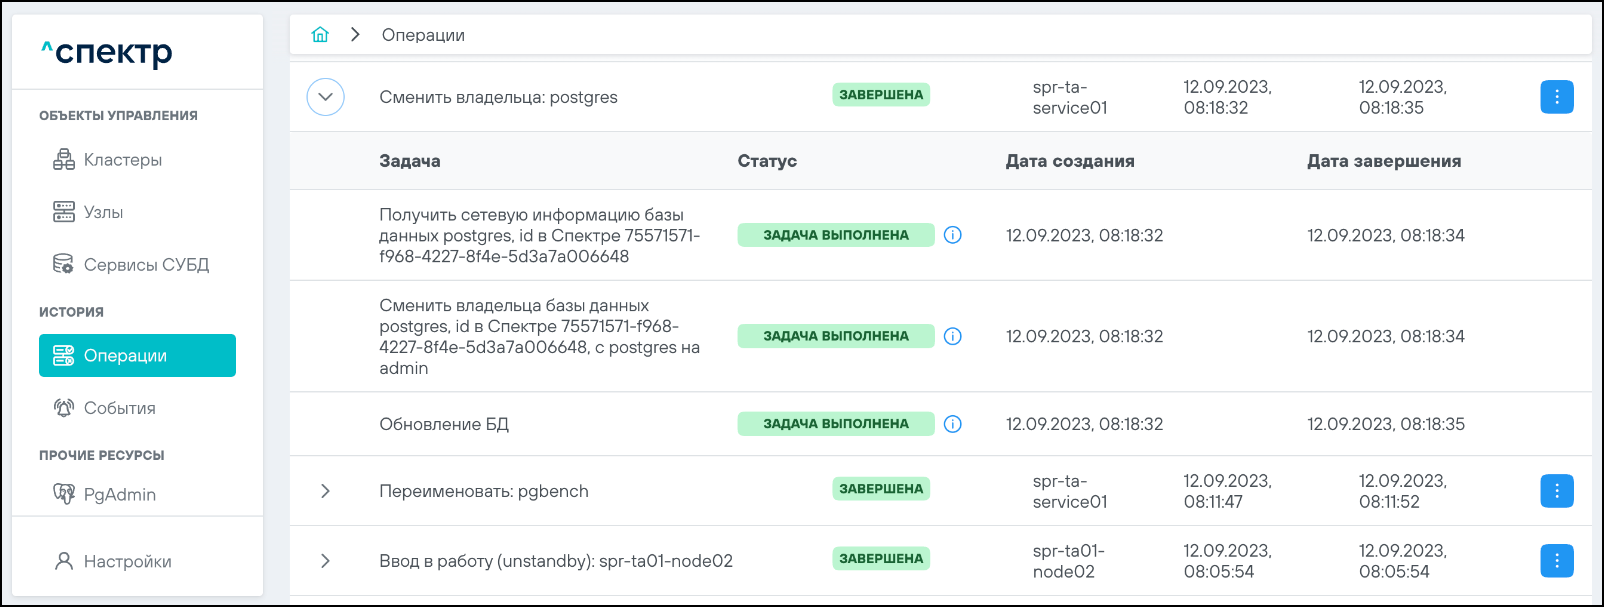Select the active Операции sidebar item
Viewport: 1604px width, 608px height.
137,356
